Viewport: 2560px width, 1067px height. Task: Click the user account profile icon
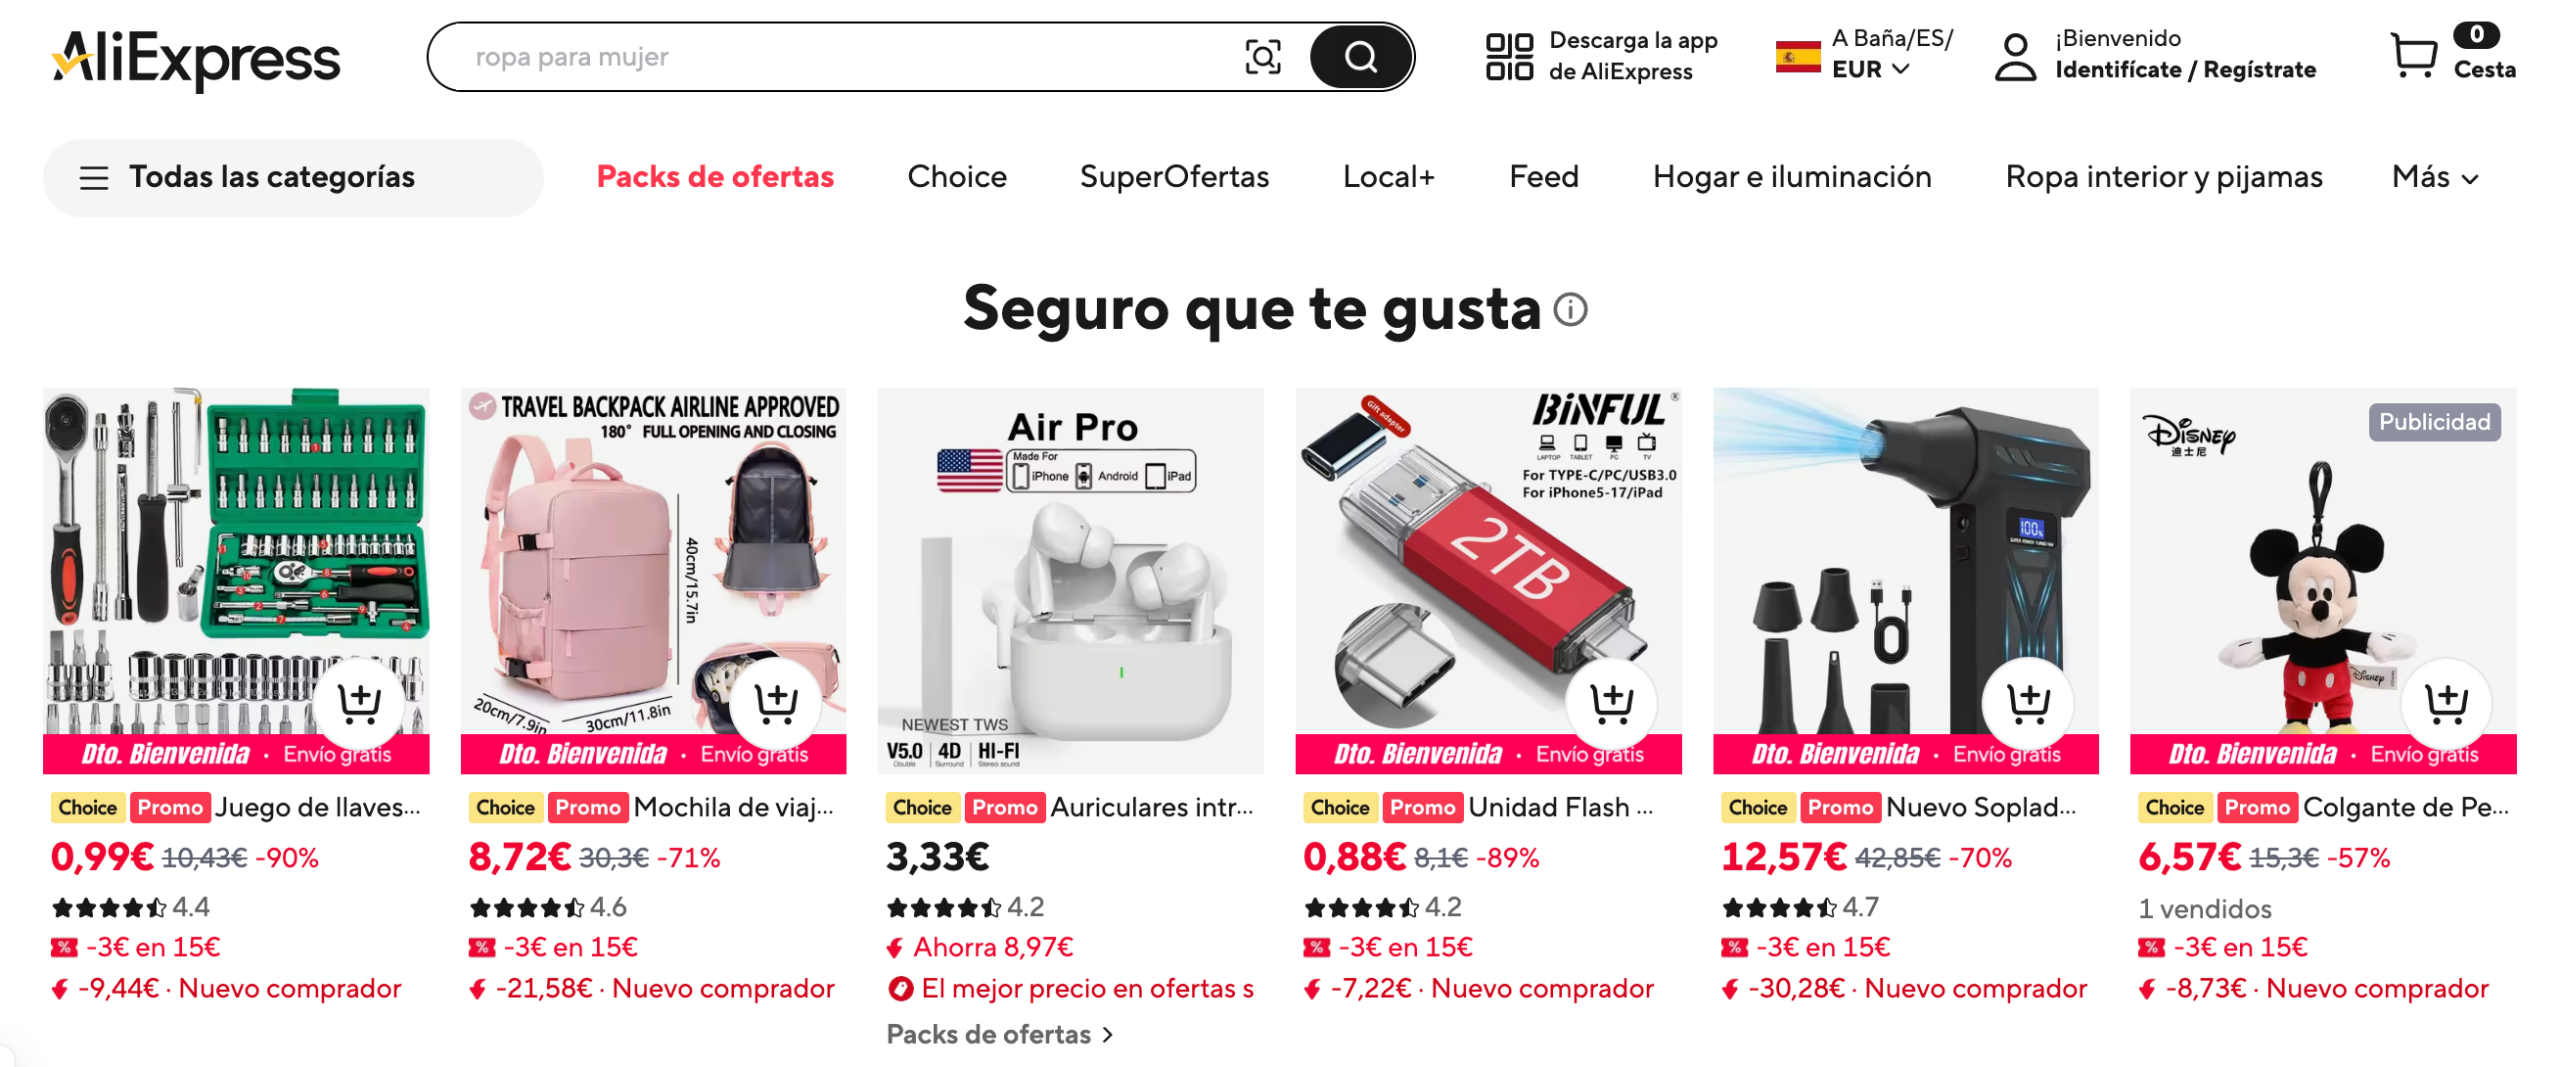pos(2014,56)
